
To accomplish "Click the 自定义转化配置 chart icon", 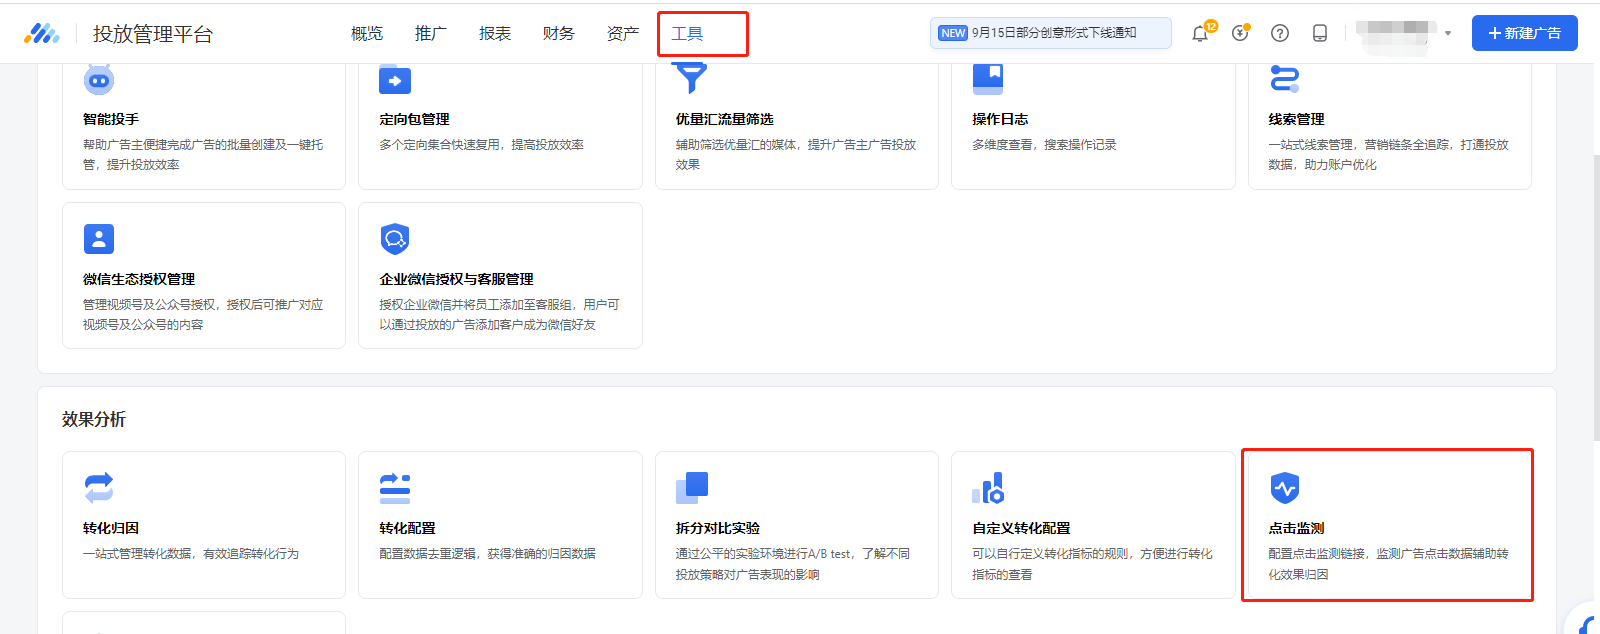I will pos(988,488).
